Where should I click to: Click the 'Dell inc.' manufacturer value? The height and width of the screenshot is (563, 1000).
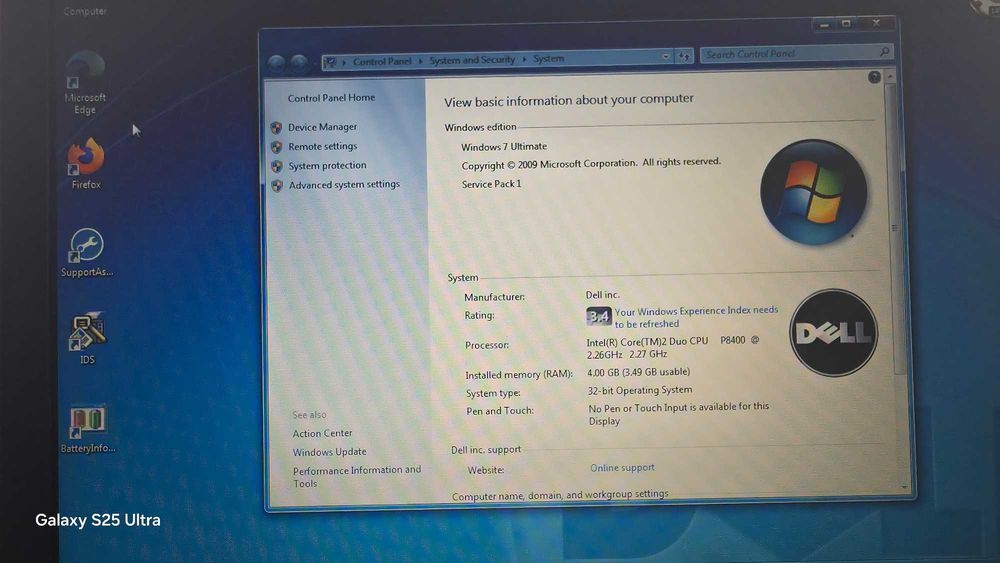click(603, 295)
